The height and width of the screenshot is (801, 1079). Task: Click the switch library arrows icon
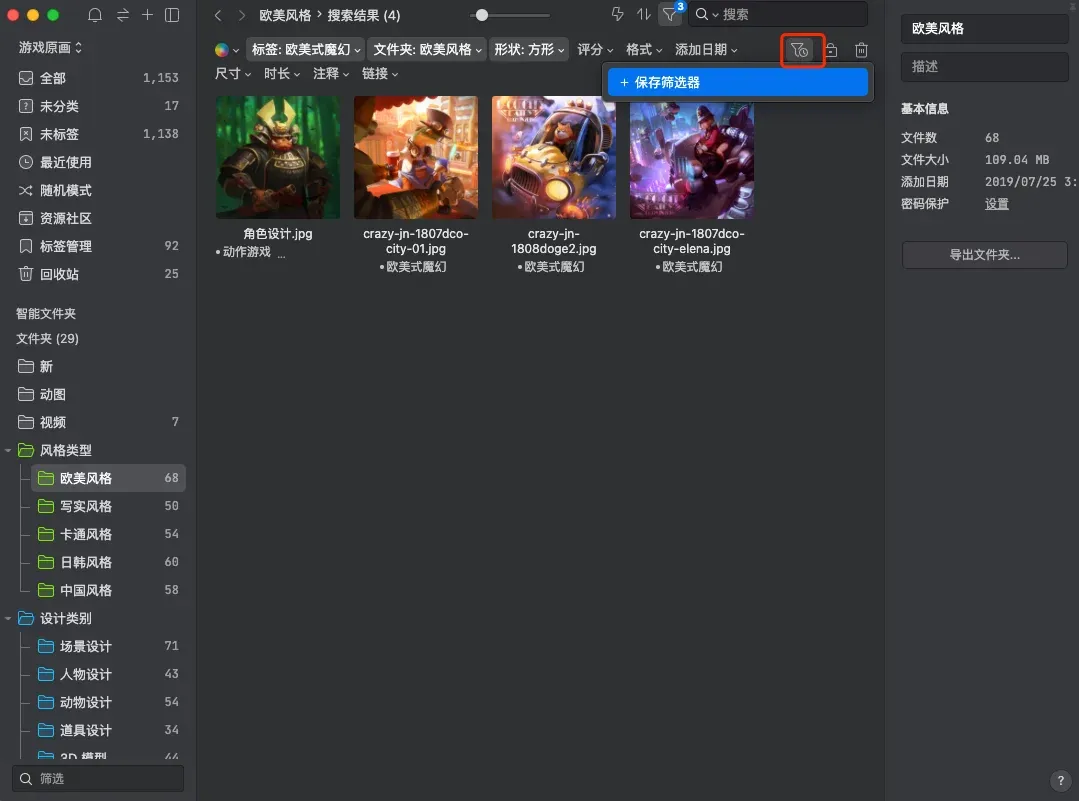coord(123,15)
